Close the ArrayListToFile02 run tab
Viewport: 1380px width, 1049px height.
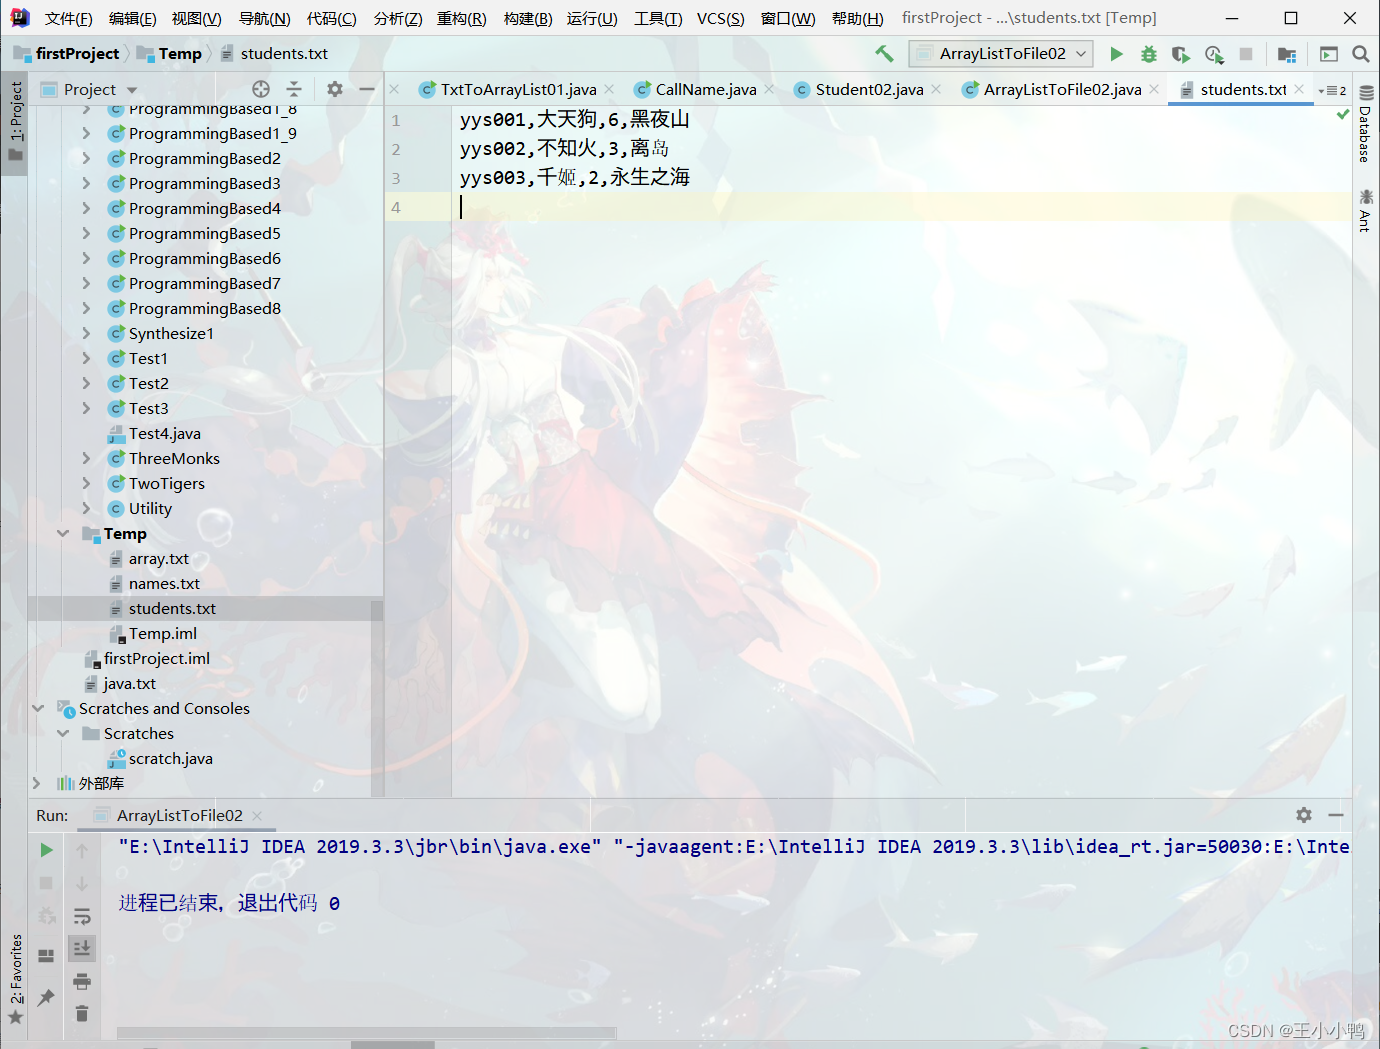256,815
